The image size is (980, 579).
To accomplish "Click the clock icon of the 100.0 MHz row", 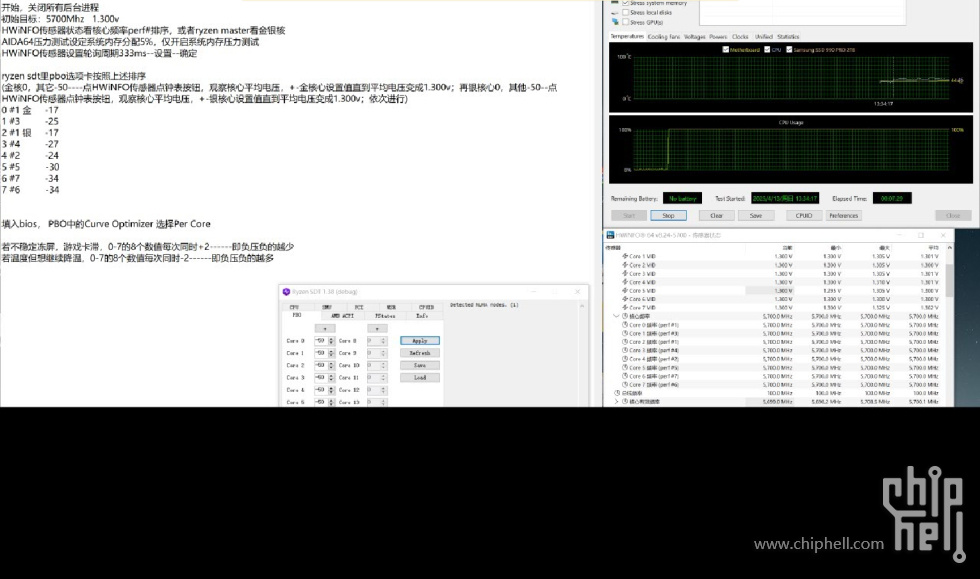I will pos(617,393).
